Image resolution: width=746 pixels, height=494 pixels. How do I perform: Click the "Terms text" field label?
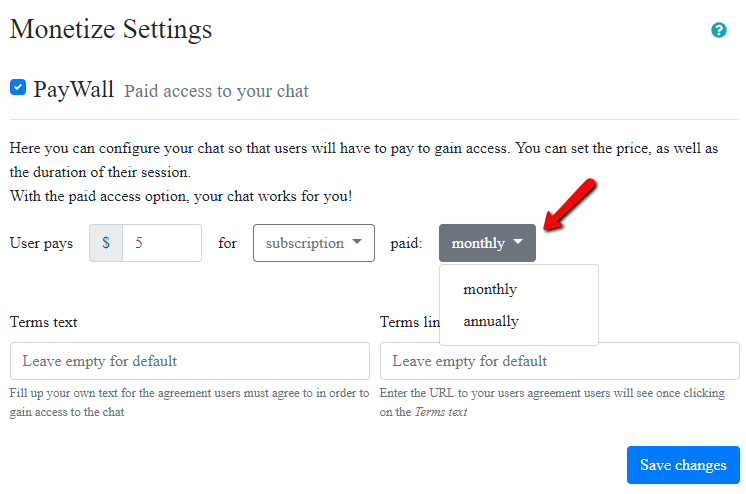[x=44, y=322]
